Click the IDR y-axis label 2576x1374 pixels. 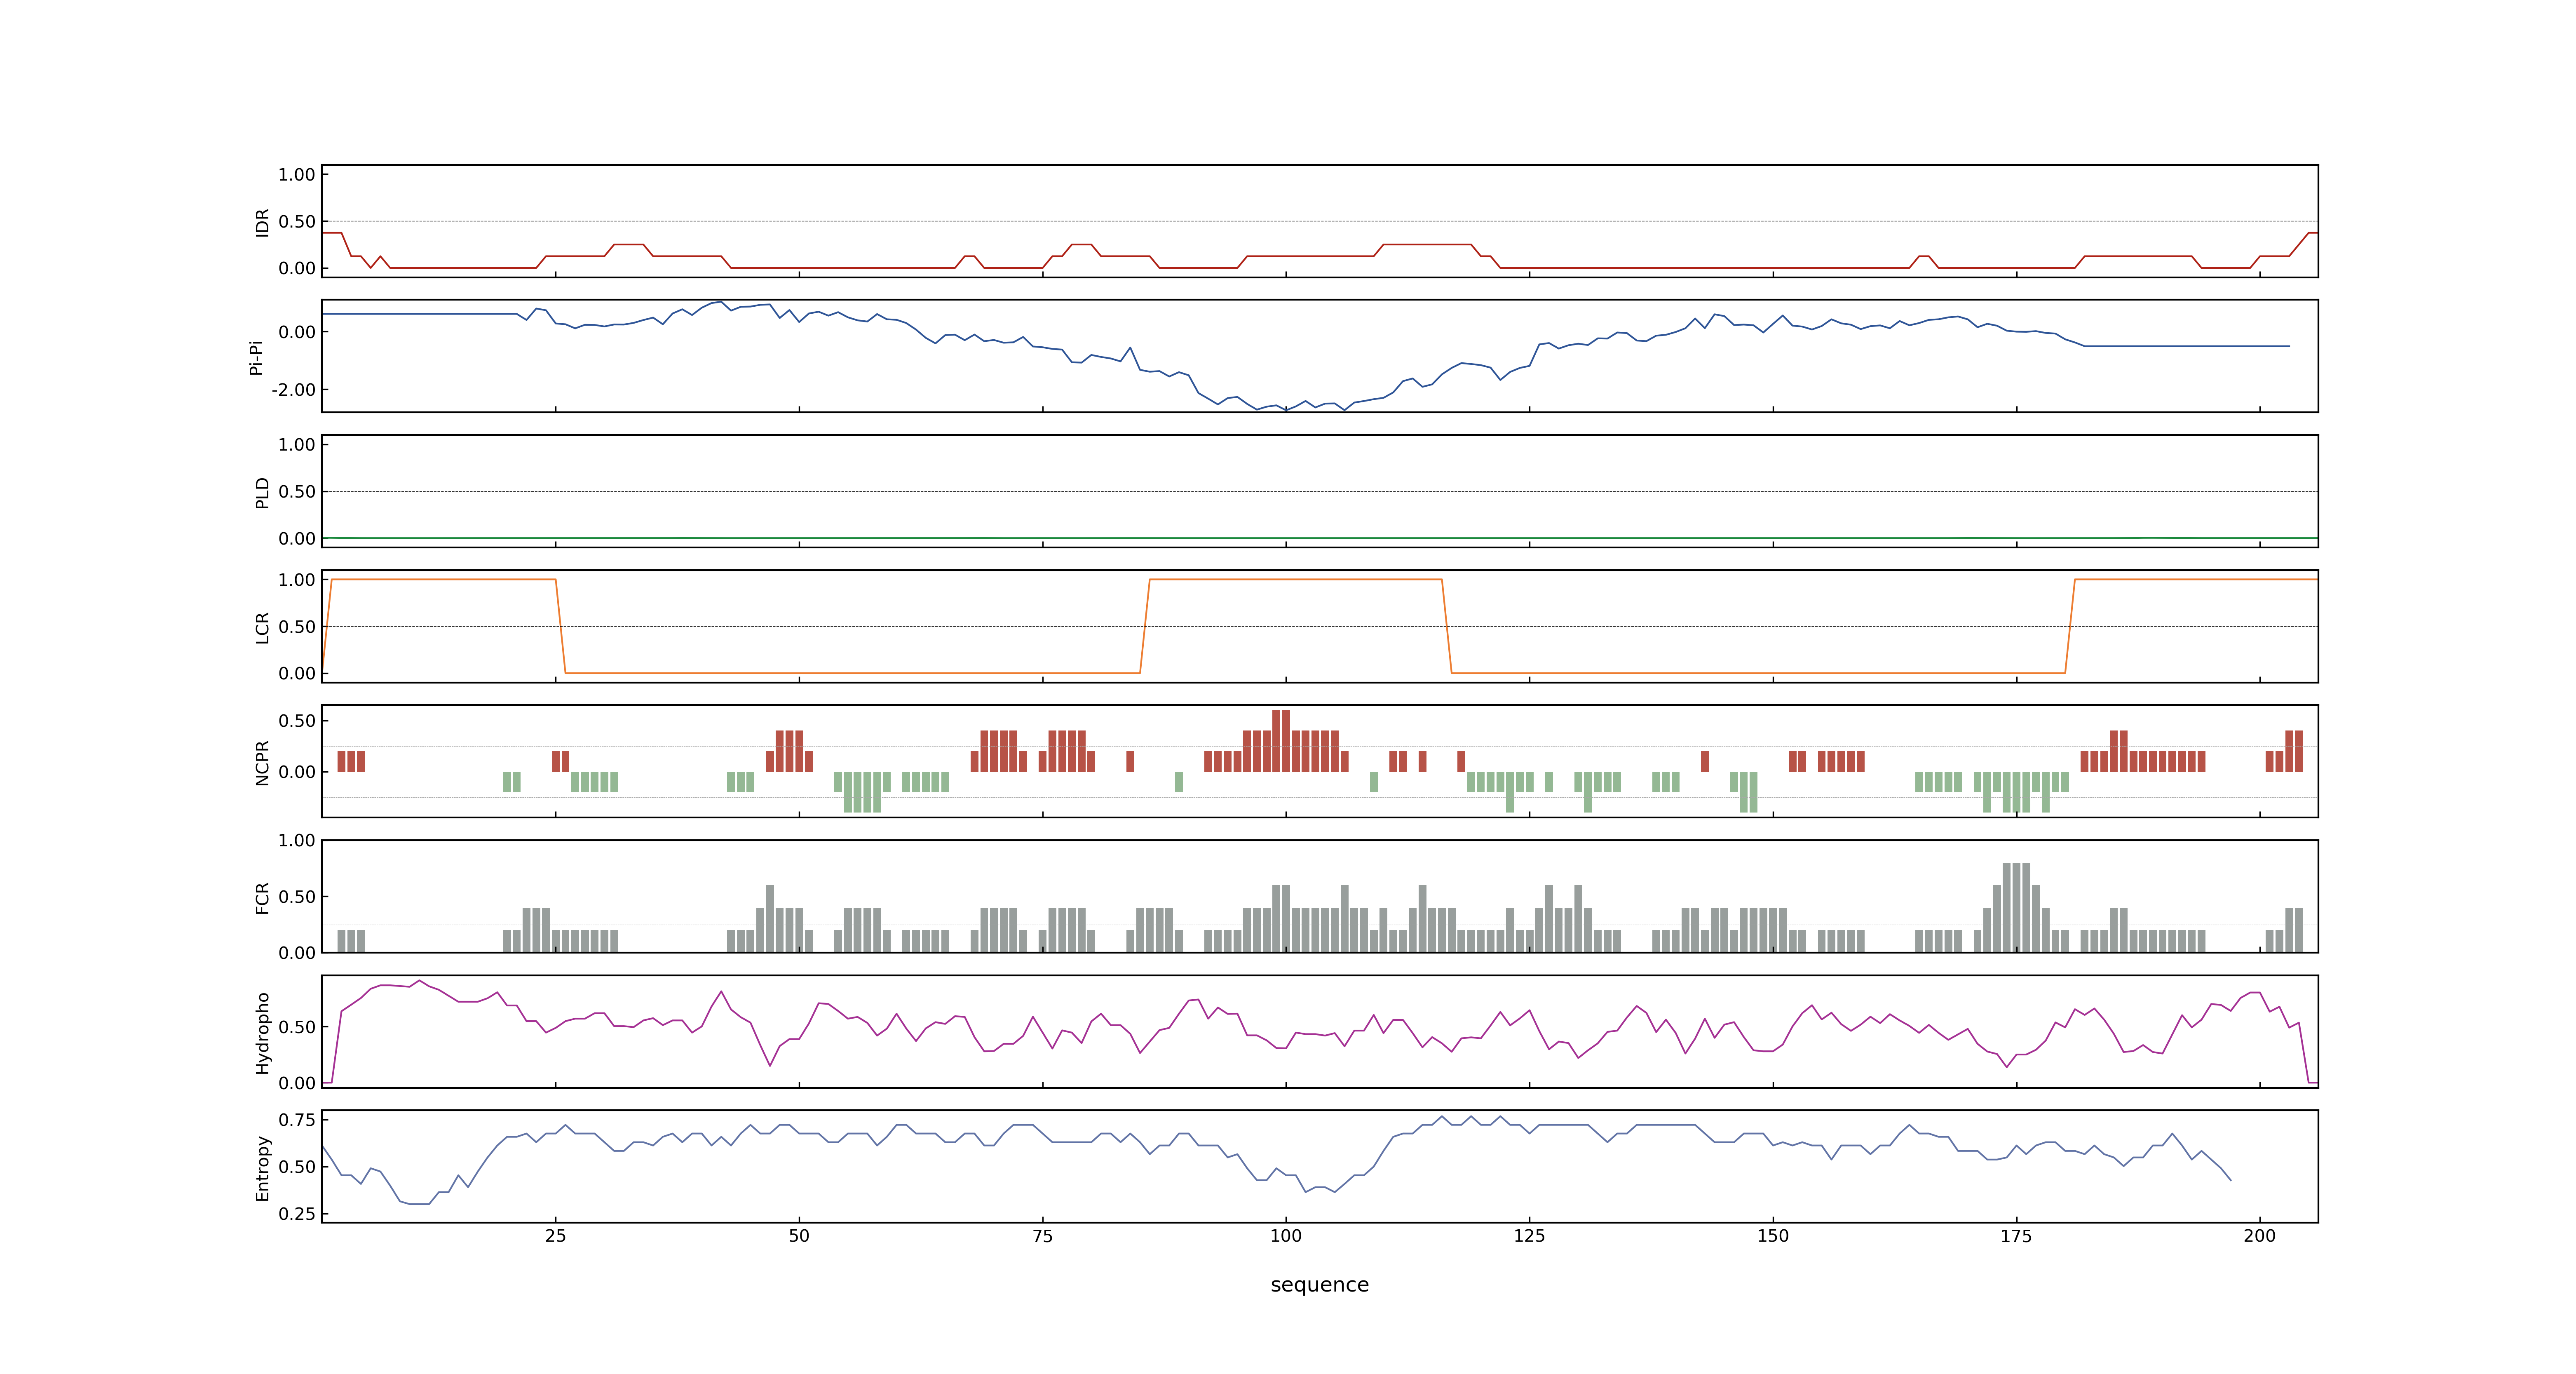tap(262, 222)
